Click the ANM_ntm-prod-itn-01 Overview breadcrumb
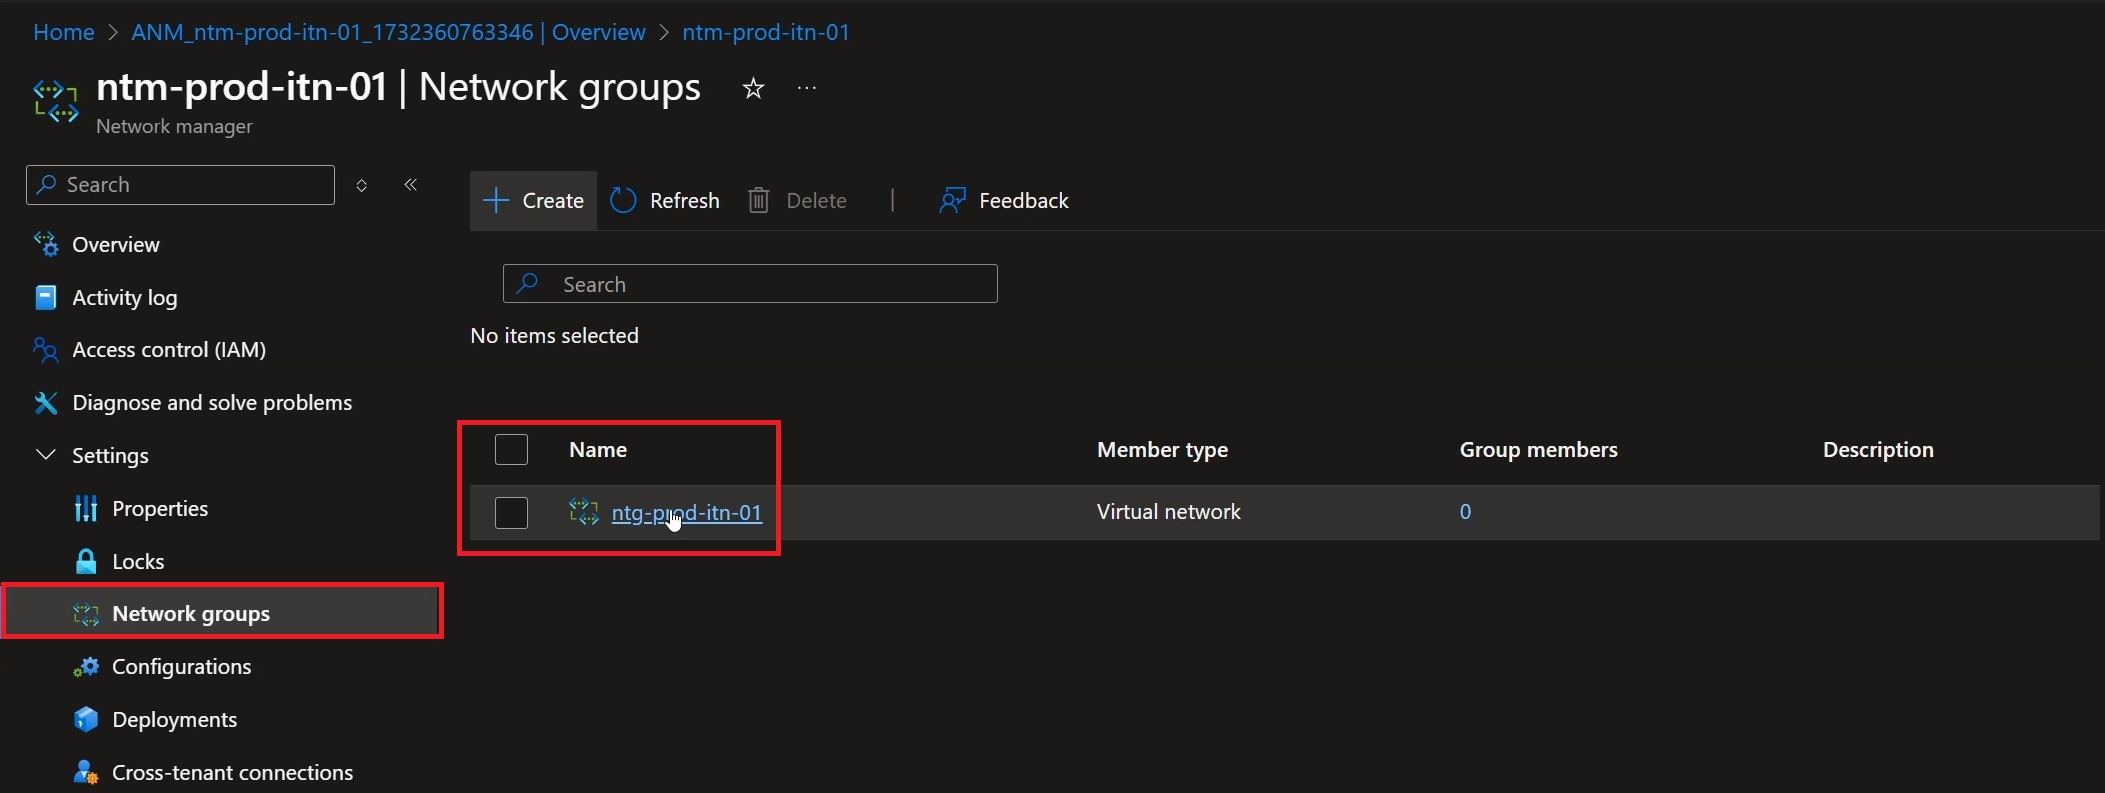This screenshot has width=2105, height=793. [x=389, y=32]
